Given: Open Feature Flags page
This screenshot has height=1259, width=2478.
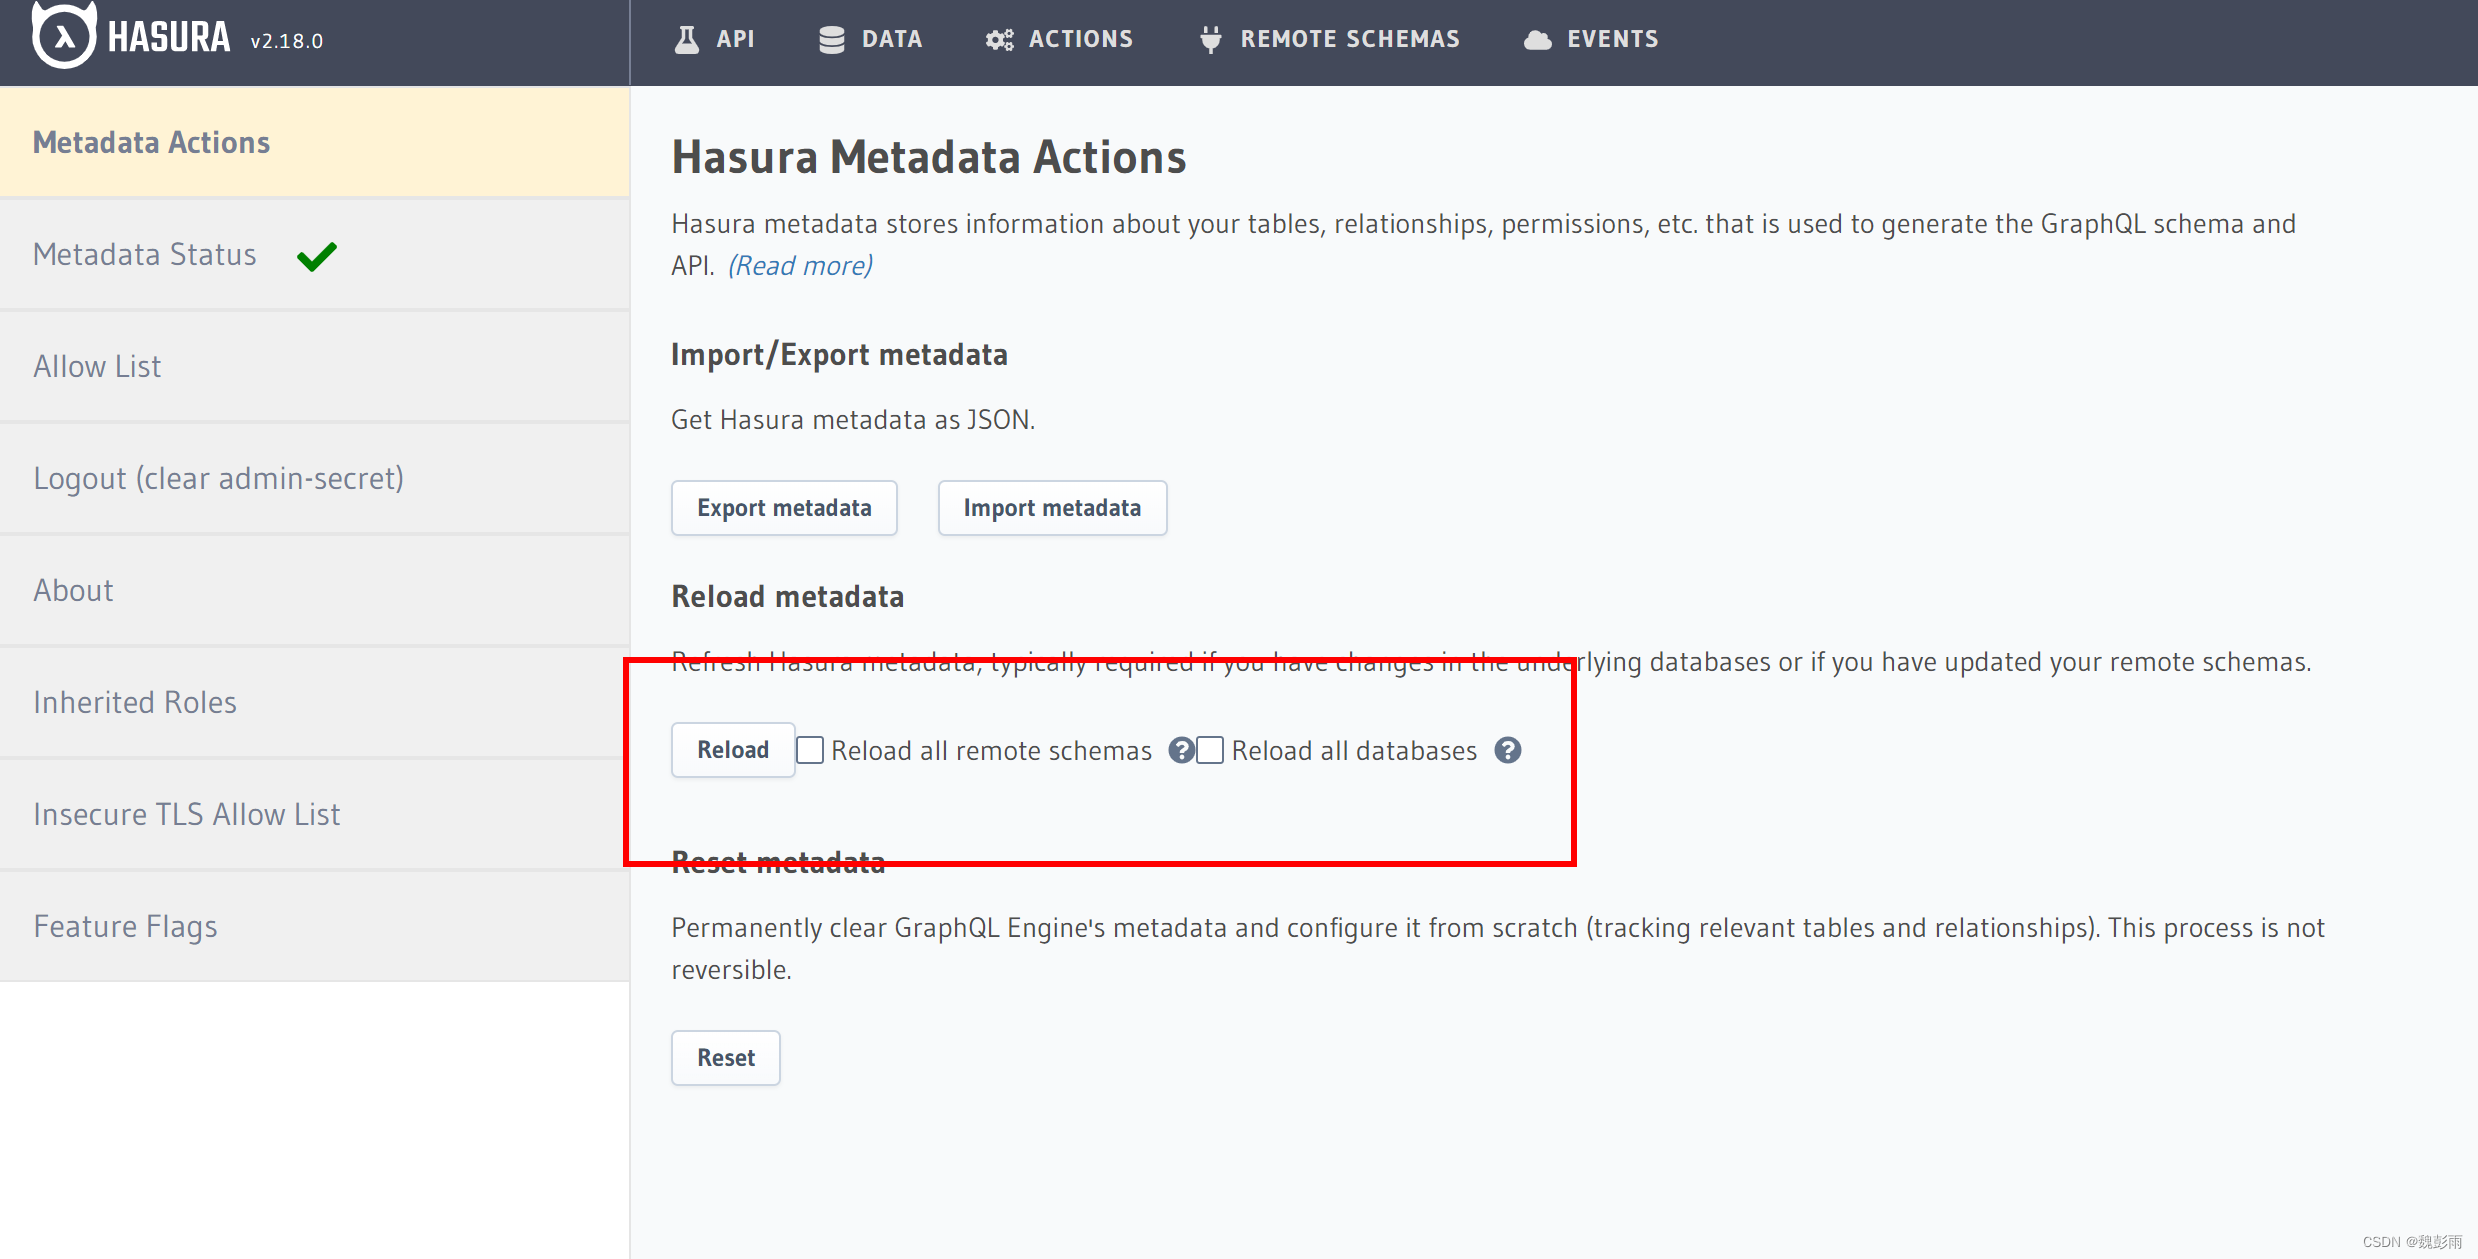Looking at the screenshot, I should pos(125,927).
